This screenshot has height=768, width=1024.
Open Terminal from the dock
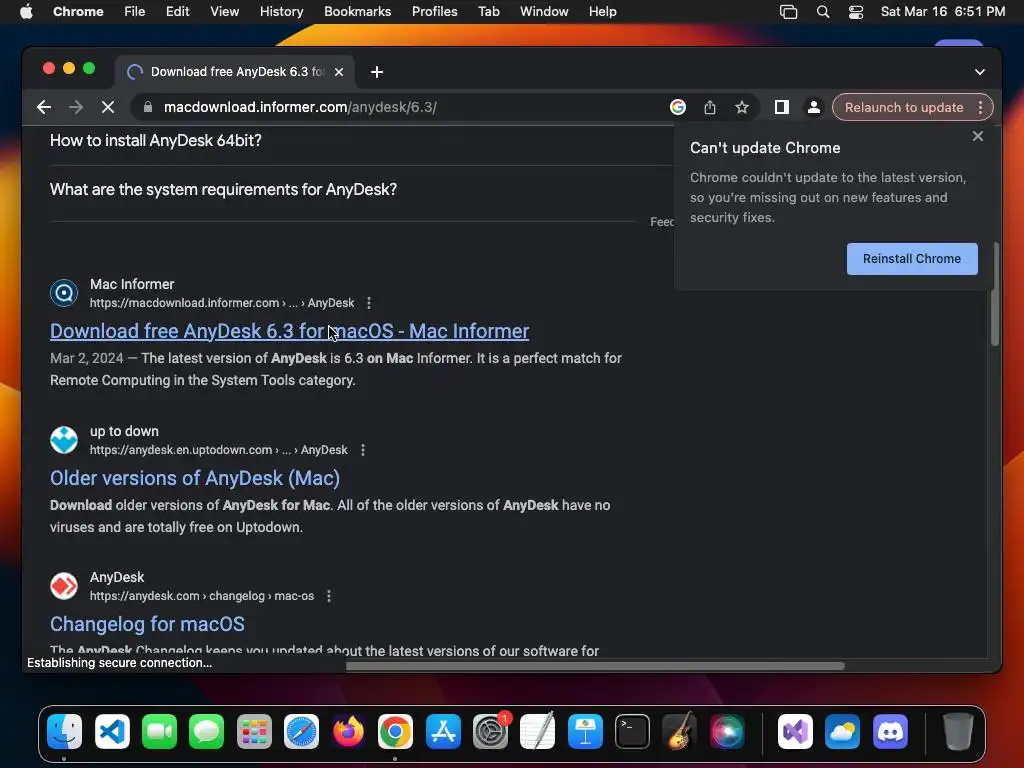(632, 731)
